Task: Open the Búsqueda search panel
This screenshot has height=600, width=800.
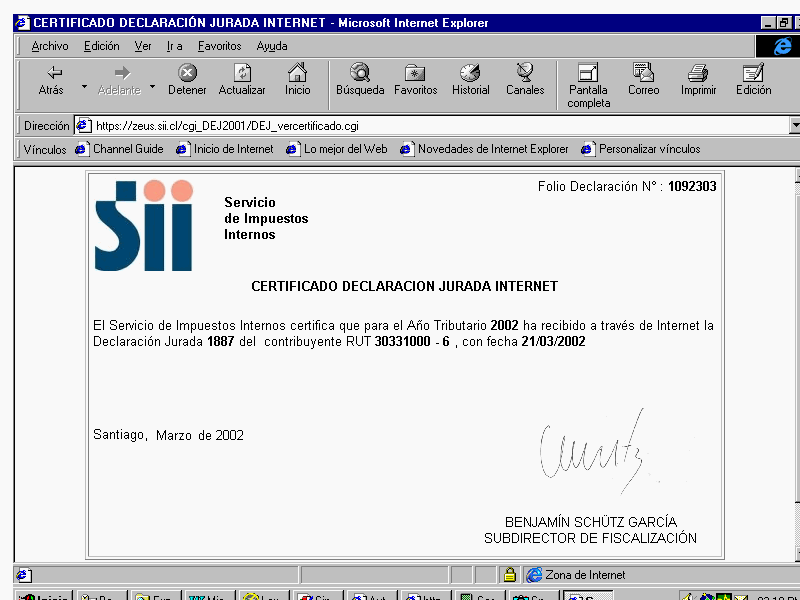Action: pos(360,80)
